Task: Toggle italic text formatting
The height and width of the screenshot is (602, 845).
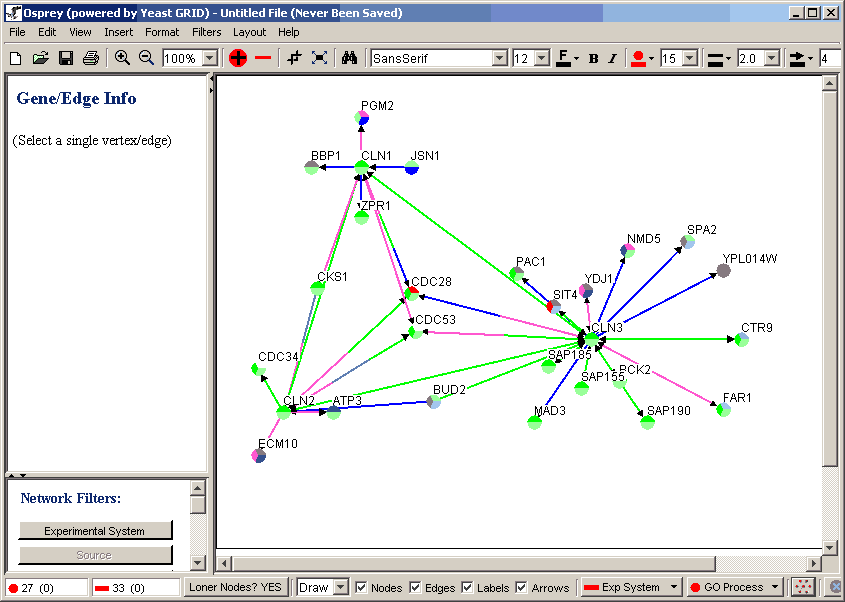Action: click(612, 58)
